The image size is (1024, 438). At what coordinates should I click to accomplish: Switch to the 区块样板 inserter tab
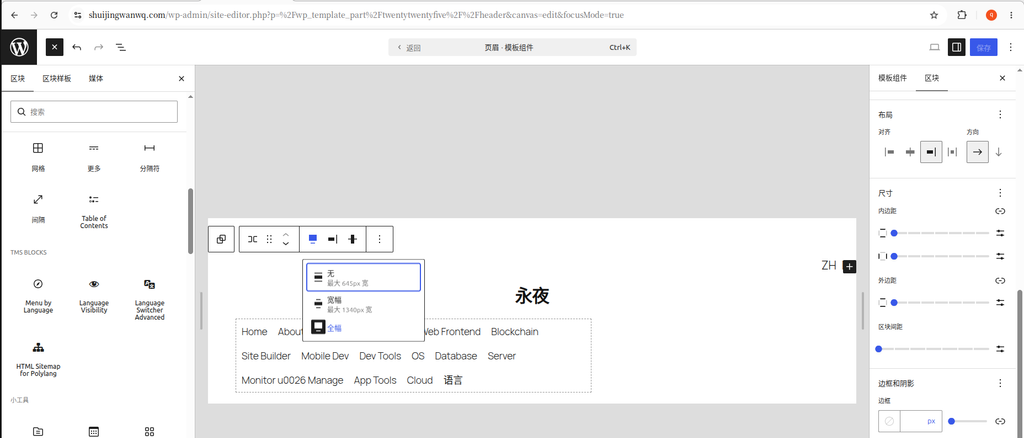[x=57, y=78]
